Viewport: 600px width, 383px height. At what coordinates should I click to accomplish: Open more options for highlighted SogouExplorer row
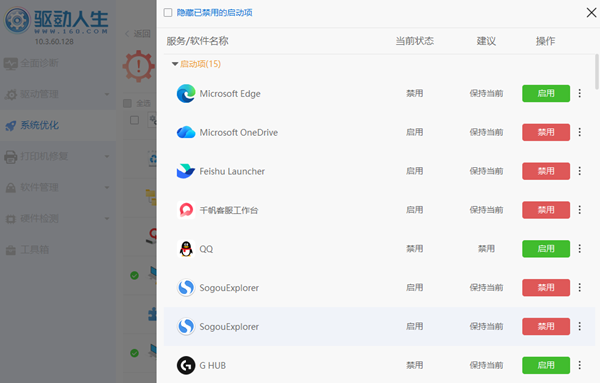coord(580,326)
